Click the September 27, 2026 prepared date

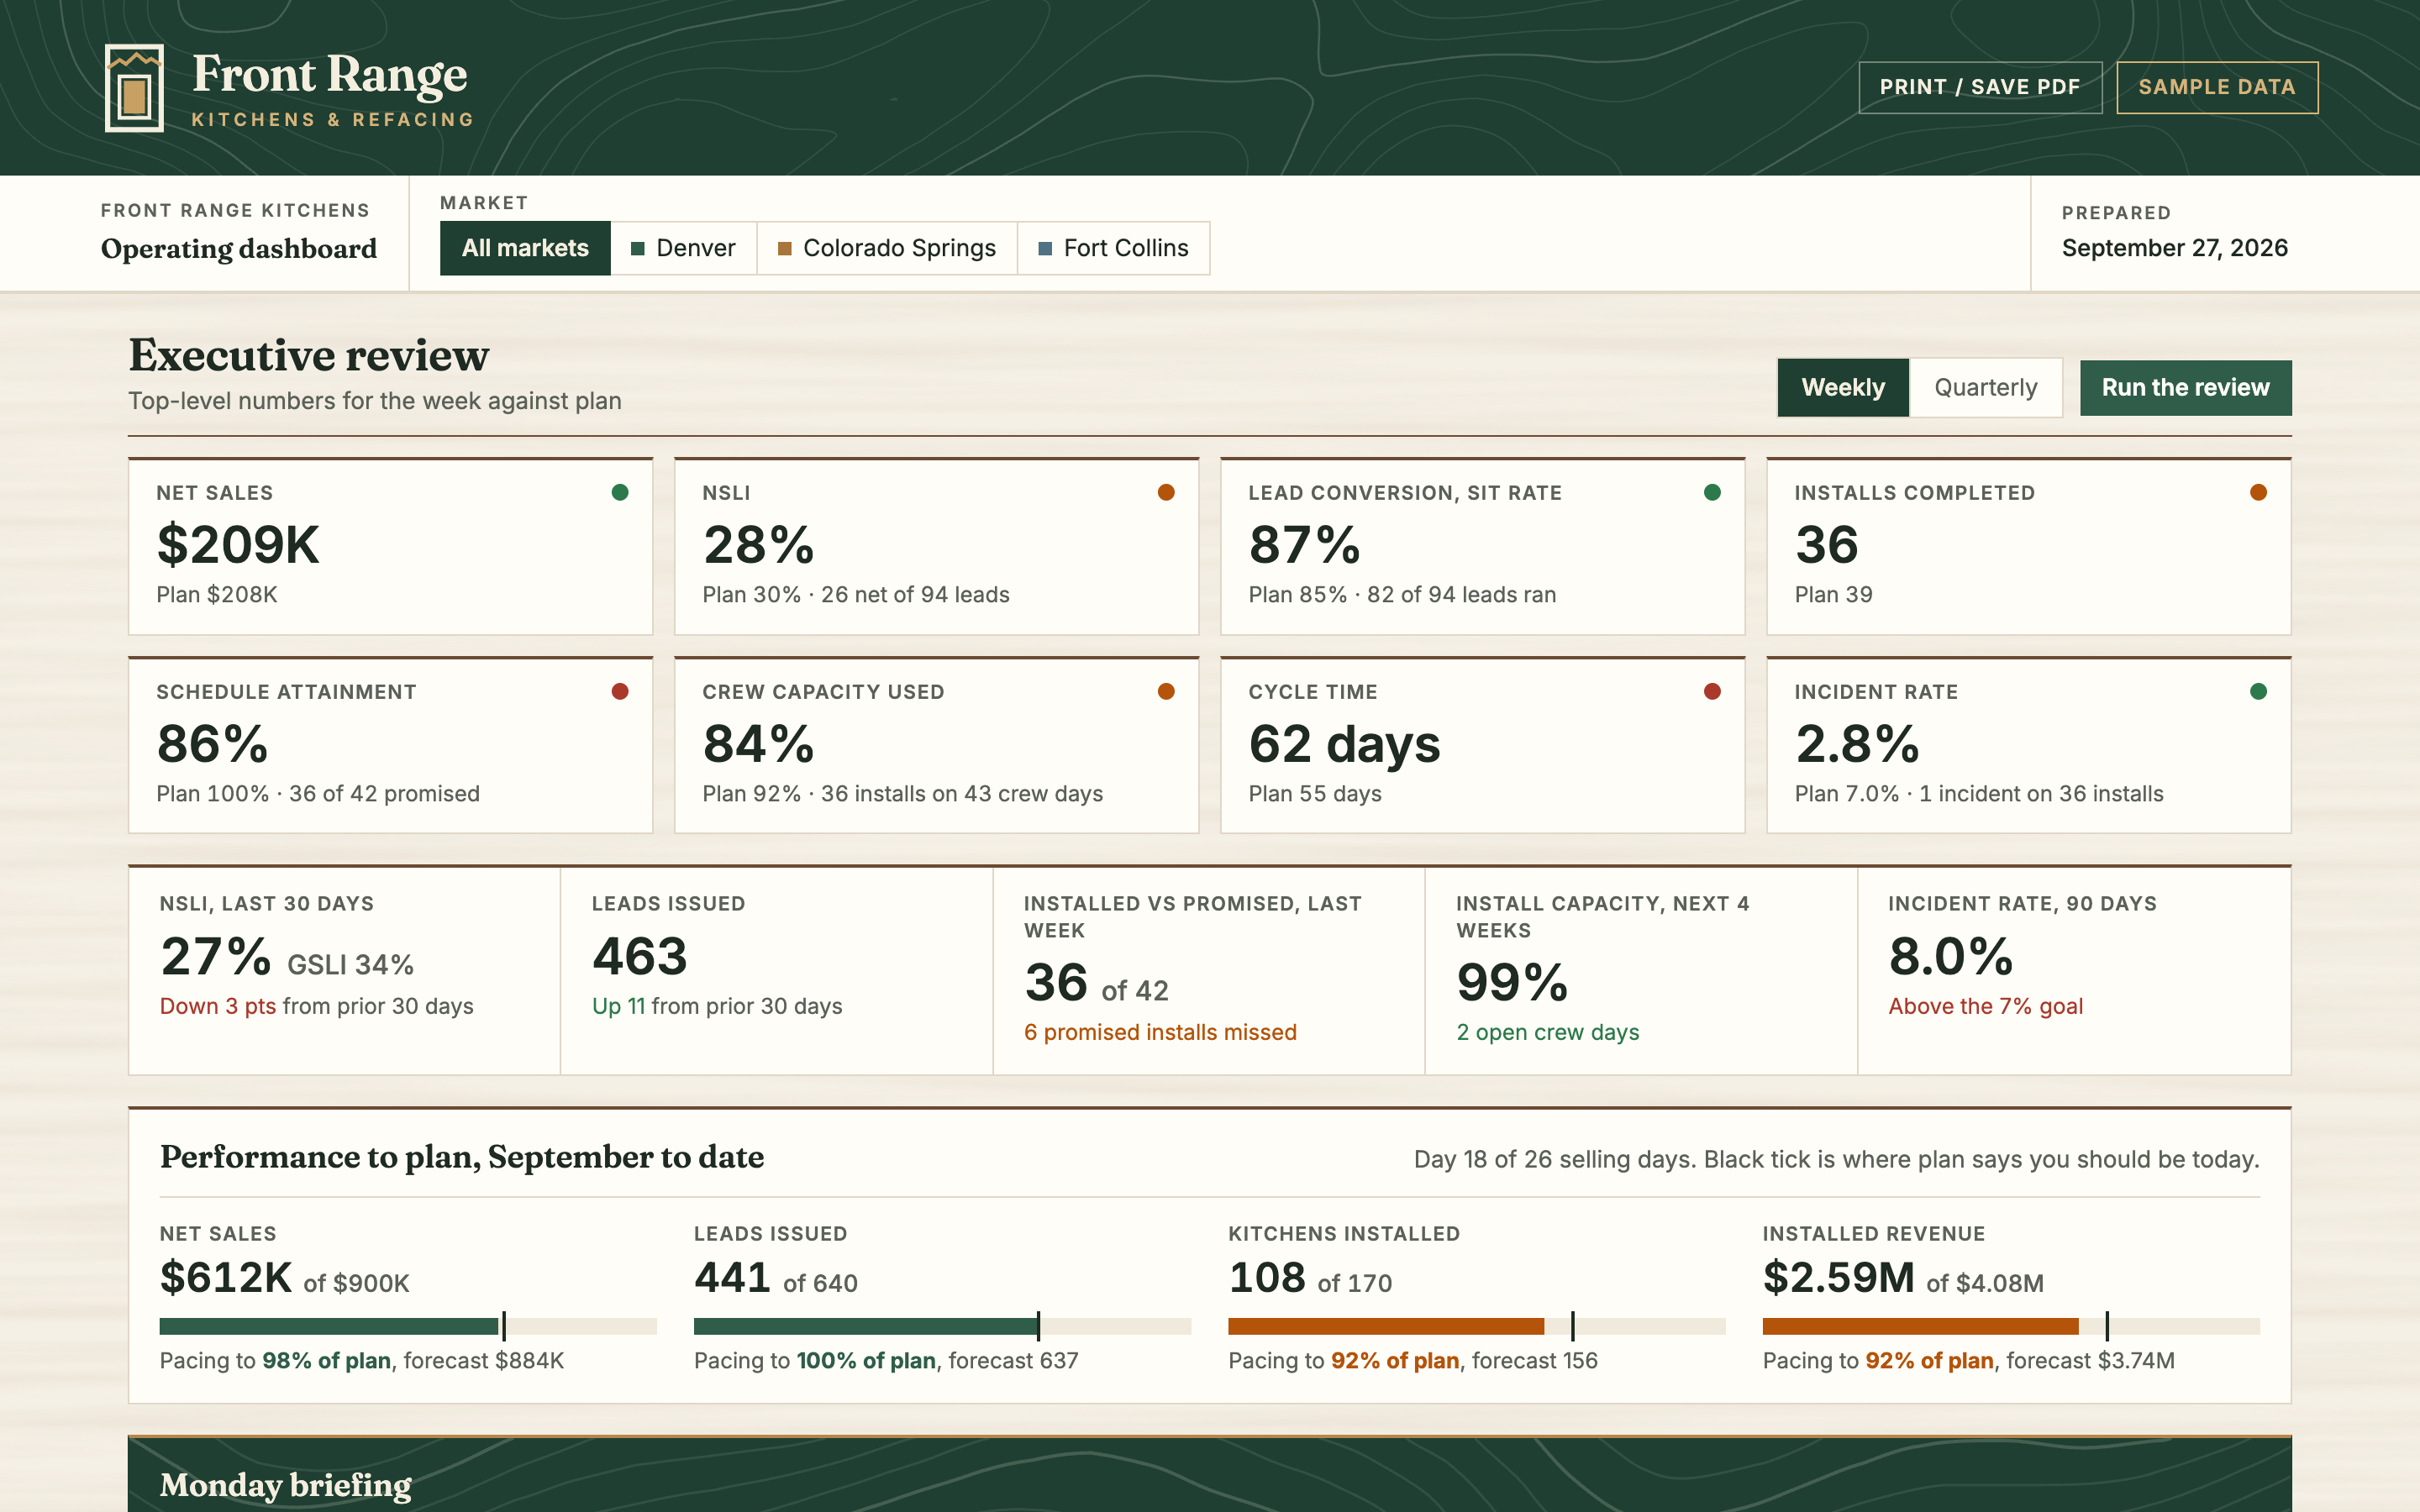(x=2174, y=248)
